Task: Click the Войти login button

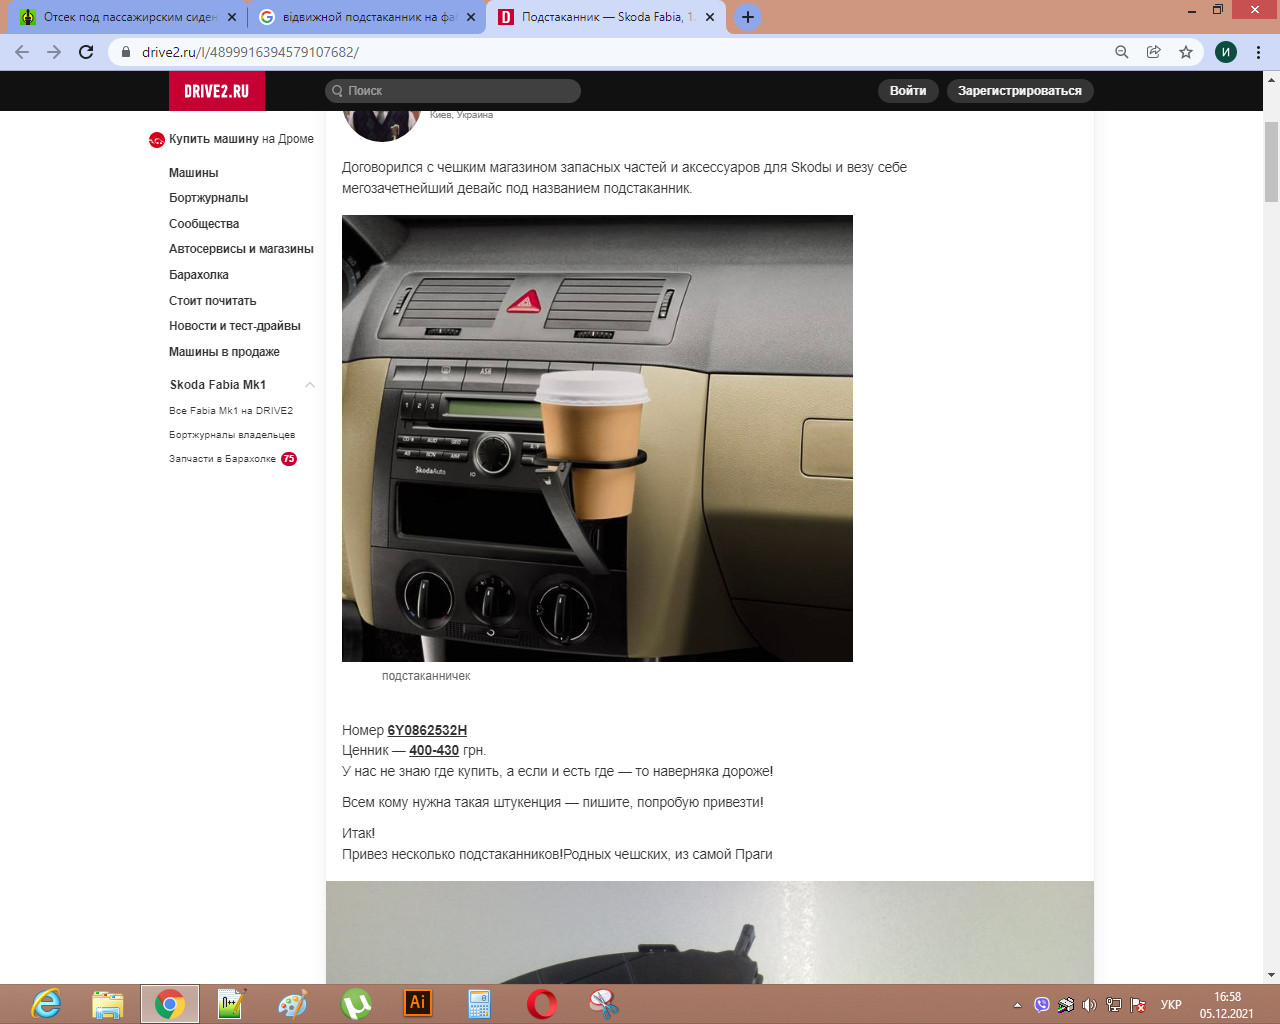Action: (908, 91)
